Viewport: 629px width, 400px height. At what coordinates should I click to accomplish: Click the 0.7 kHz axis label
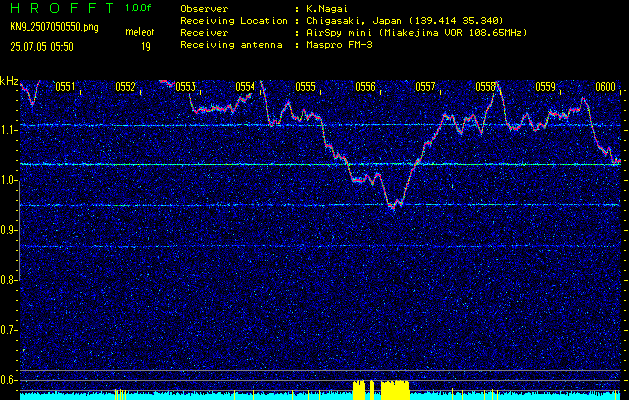pos(9,330)
